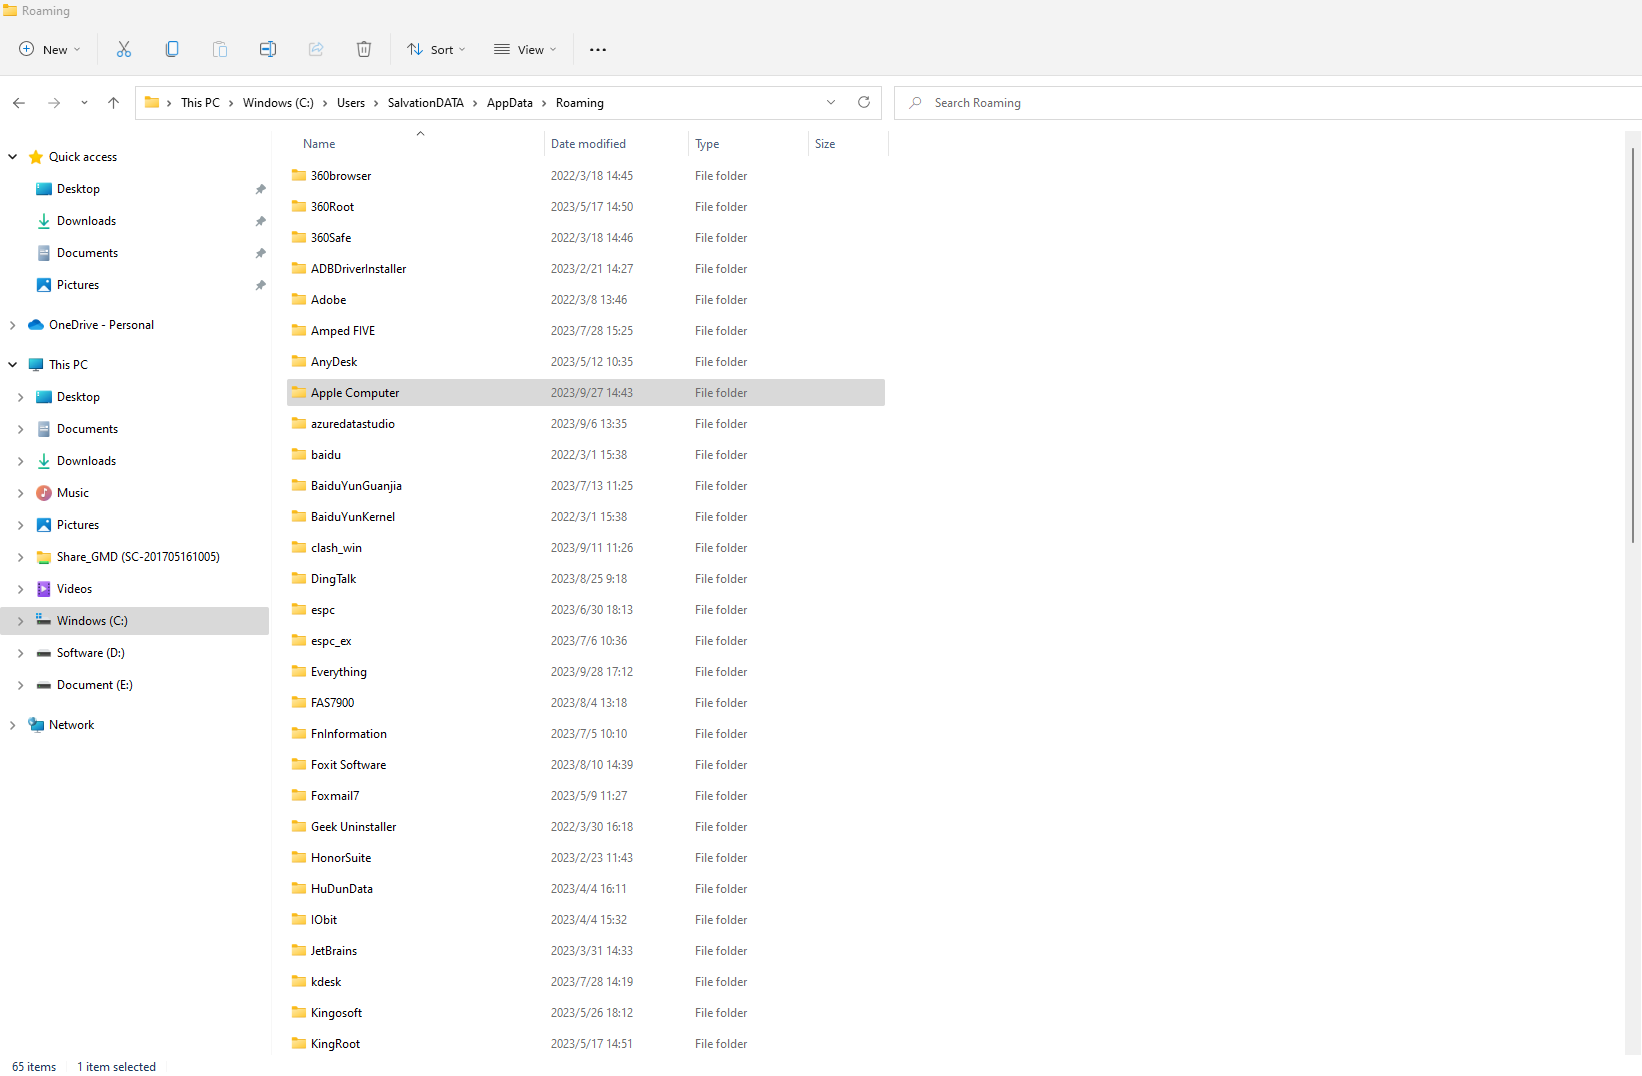
Task: Select Network in navigation pane
Action: pyautogui.click(x=71, y=725)
